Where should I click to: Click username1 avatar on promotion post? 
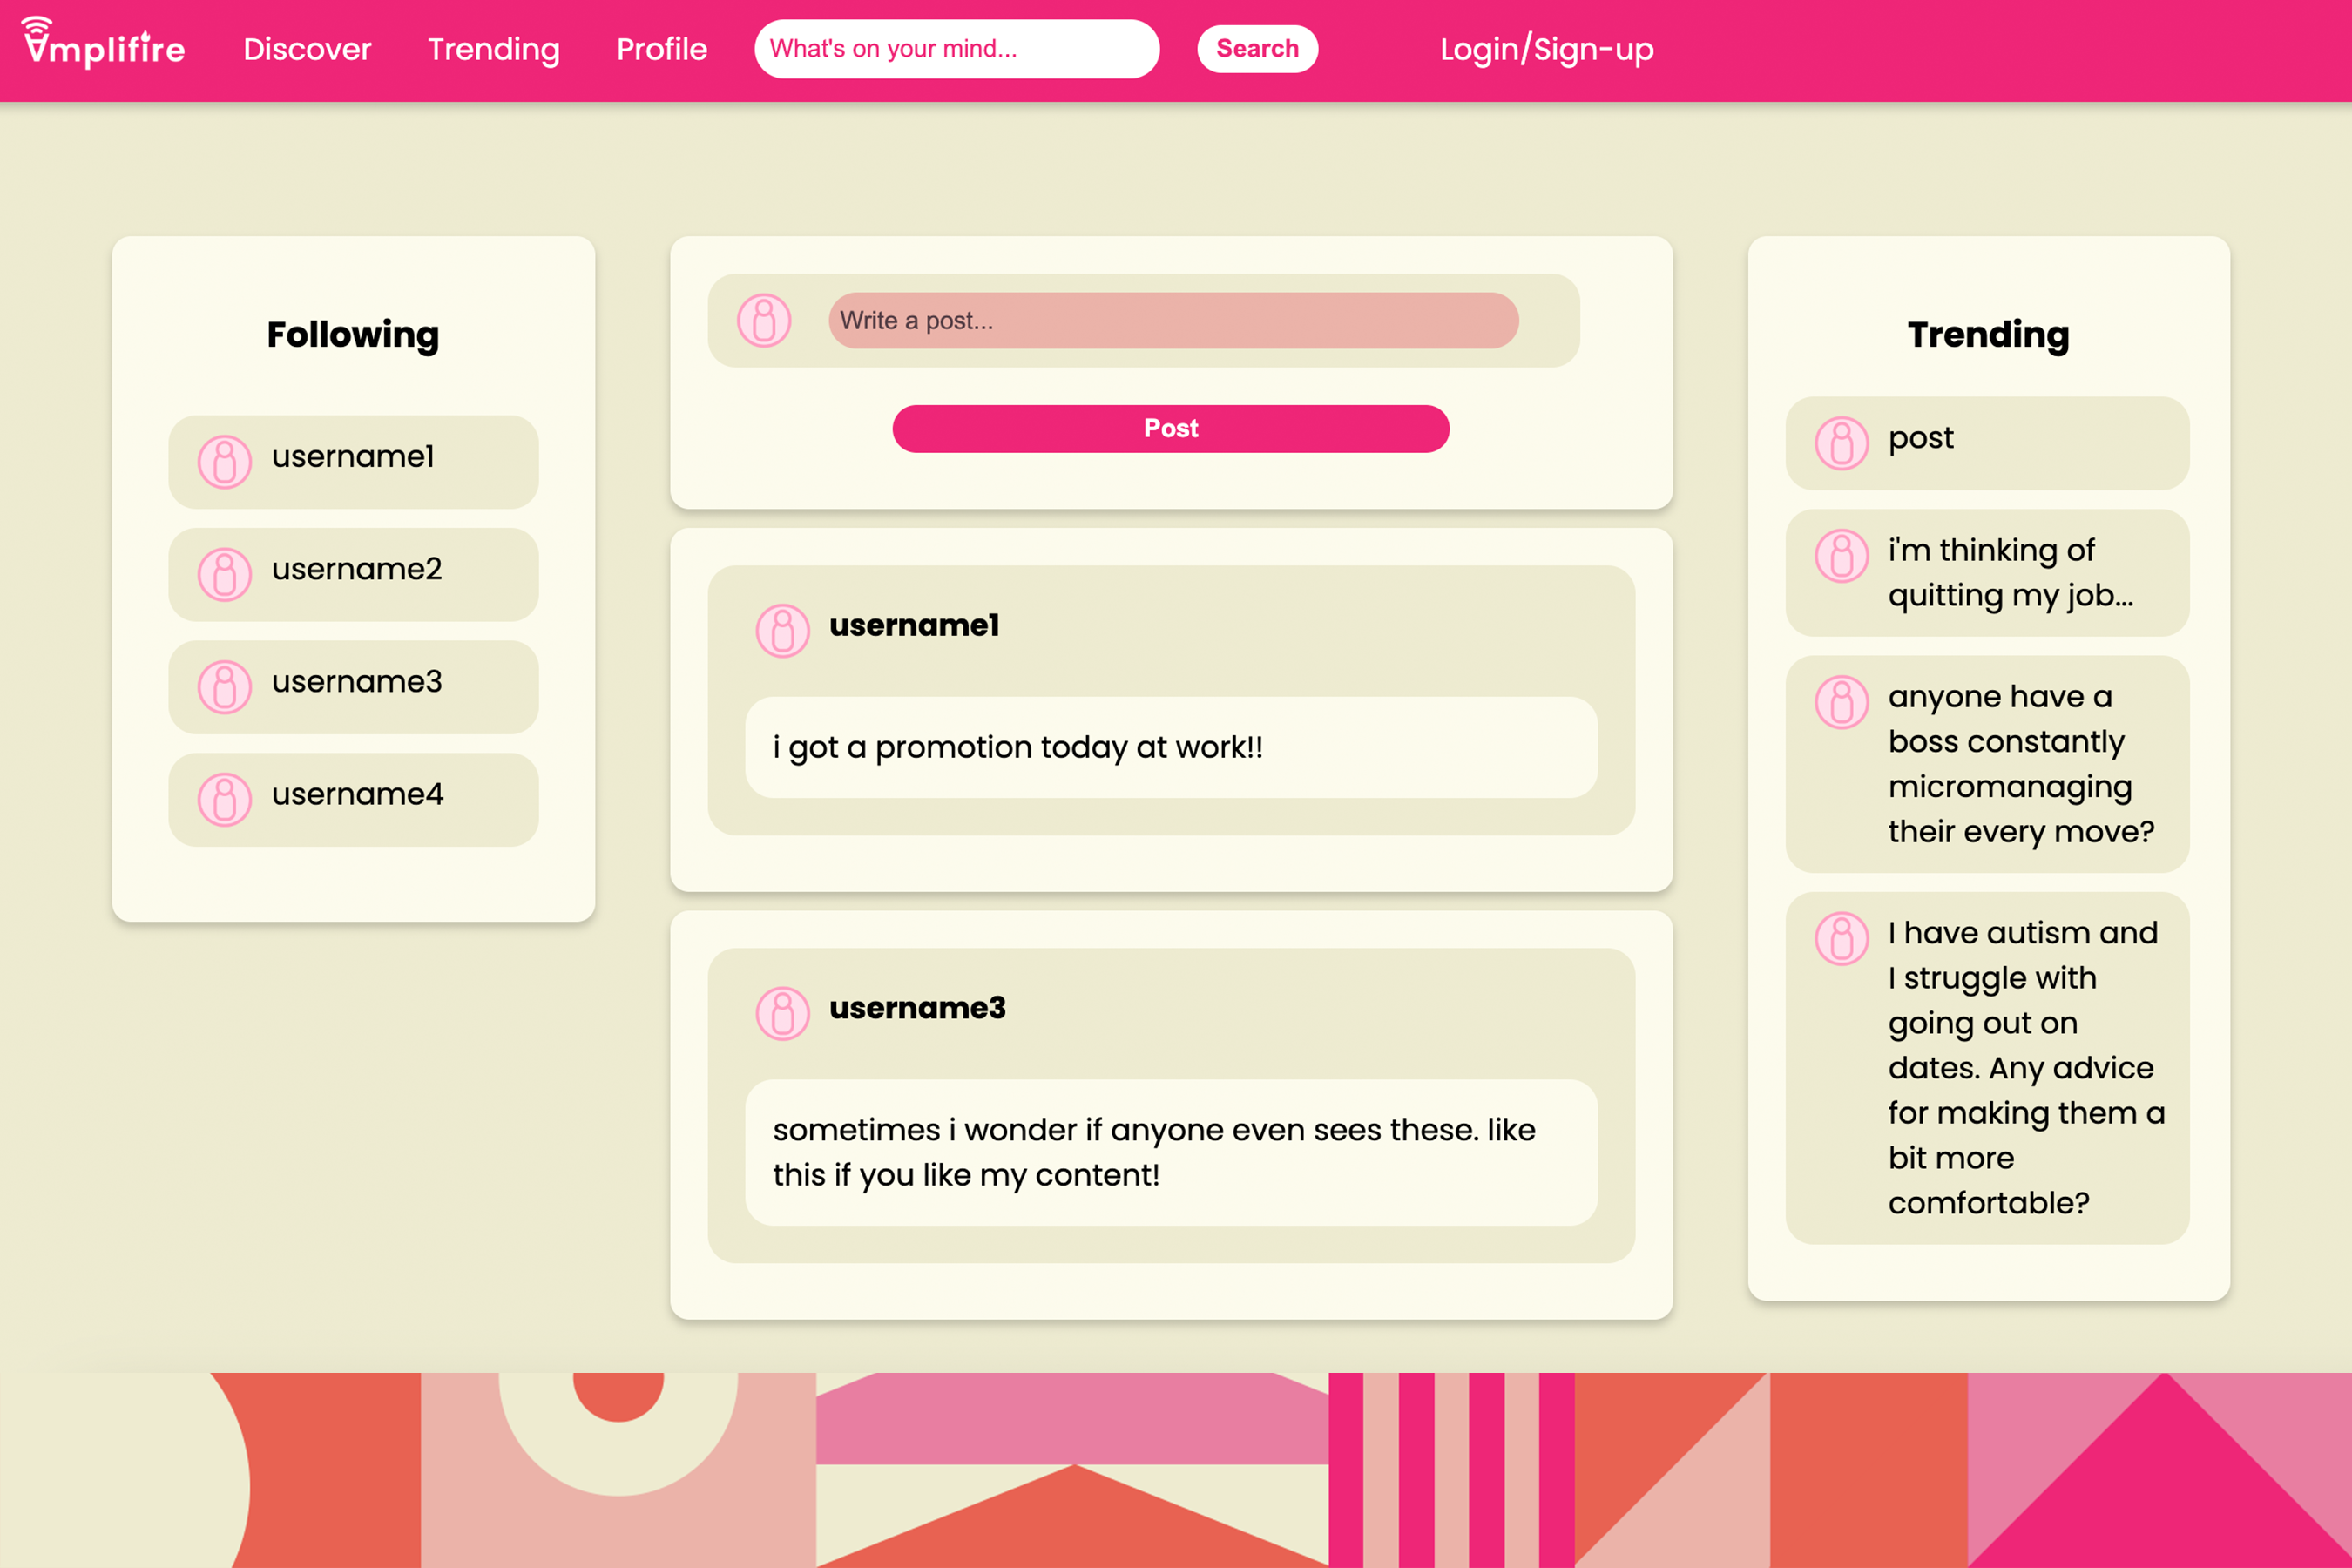782,630
